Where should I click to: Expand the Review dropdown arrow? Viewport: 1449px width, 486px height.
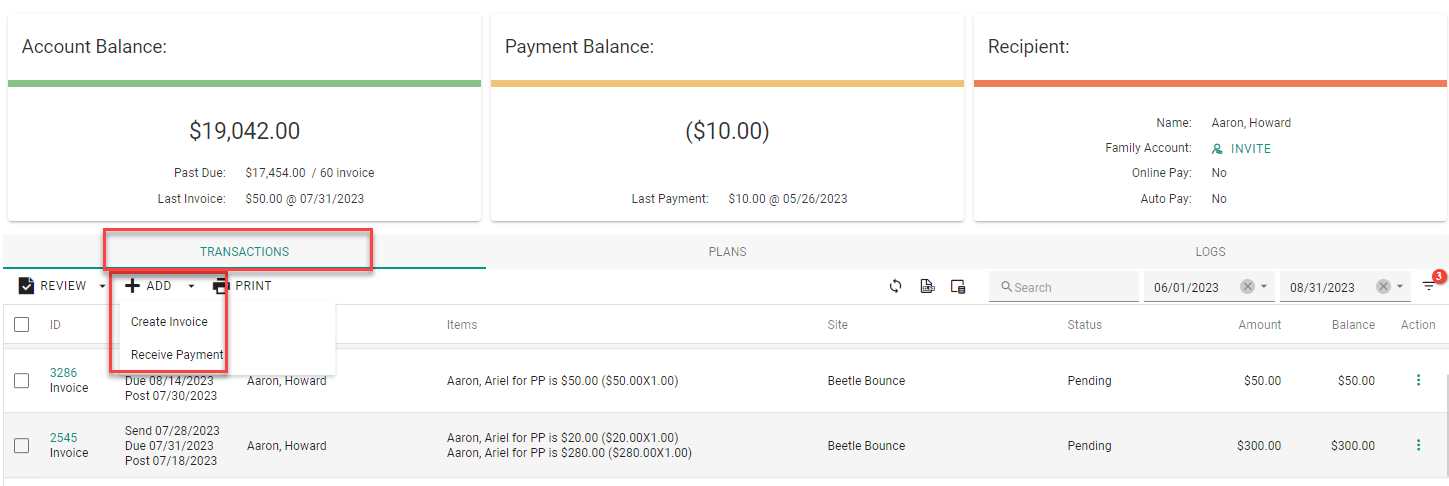pos(102,287)
